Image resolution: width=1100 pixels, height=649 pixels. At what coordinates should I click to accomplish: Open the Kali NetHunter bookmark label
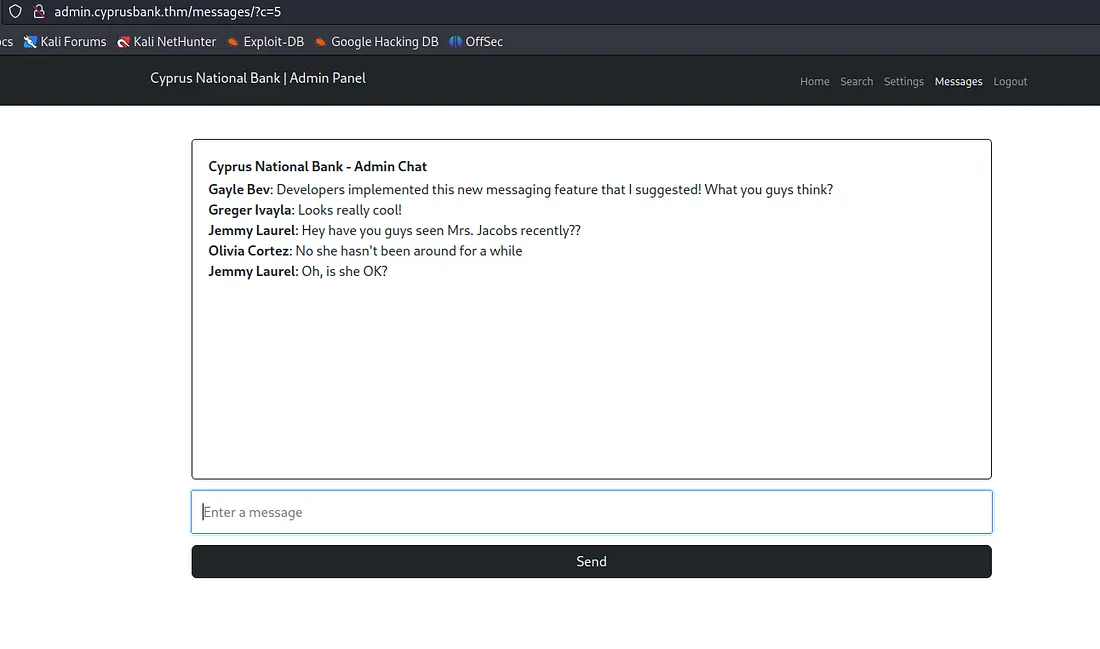[x=174, y=41]
